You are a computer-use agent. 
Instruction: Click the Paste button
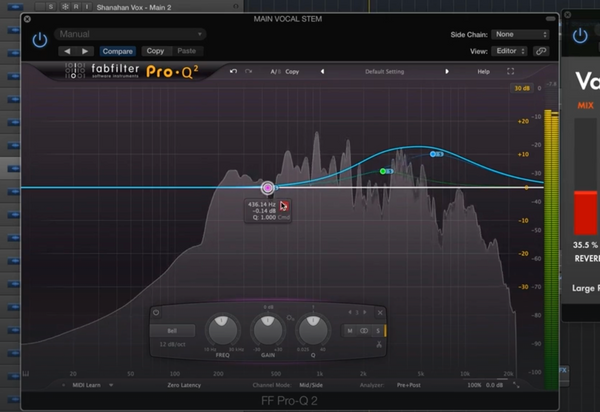[x=187, y=51]
